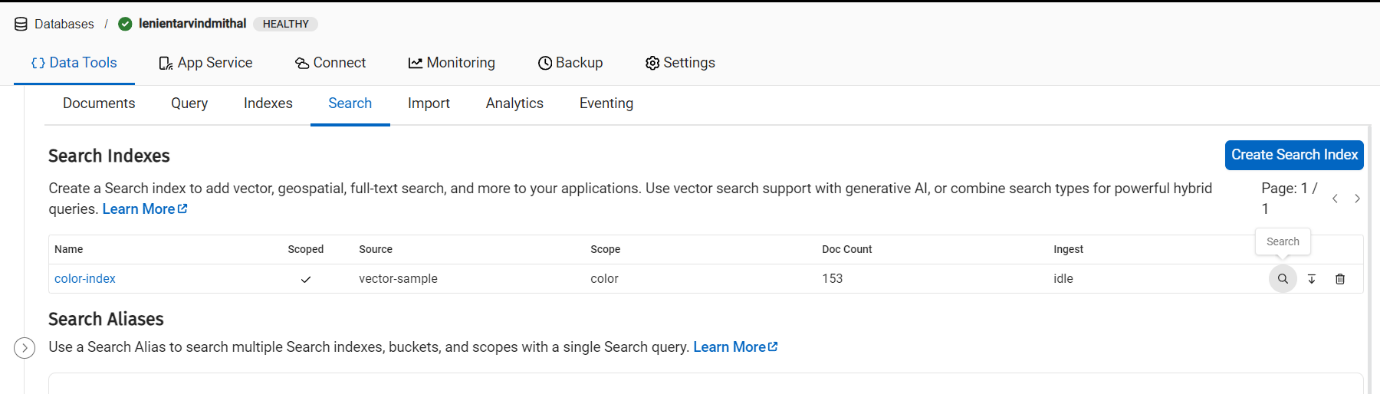
Task: Go to the Backup tab
Action: coord(570,63)
